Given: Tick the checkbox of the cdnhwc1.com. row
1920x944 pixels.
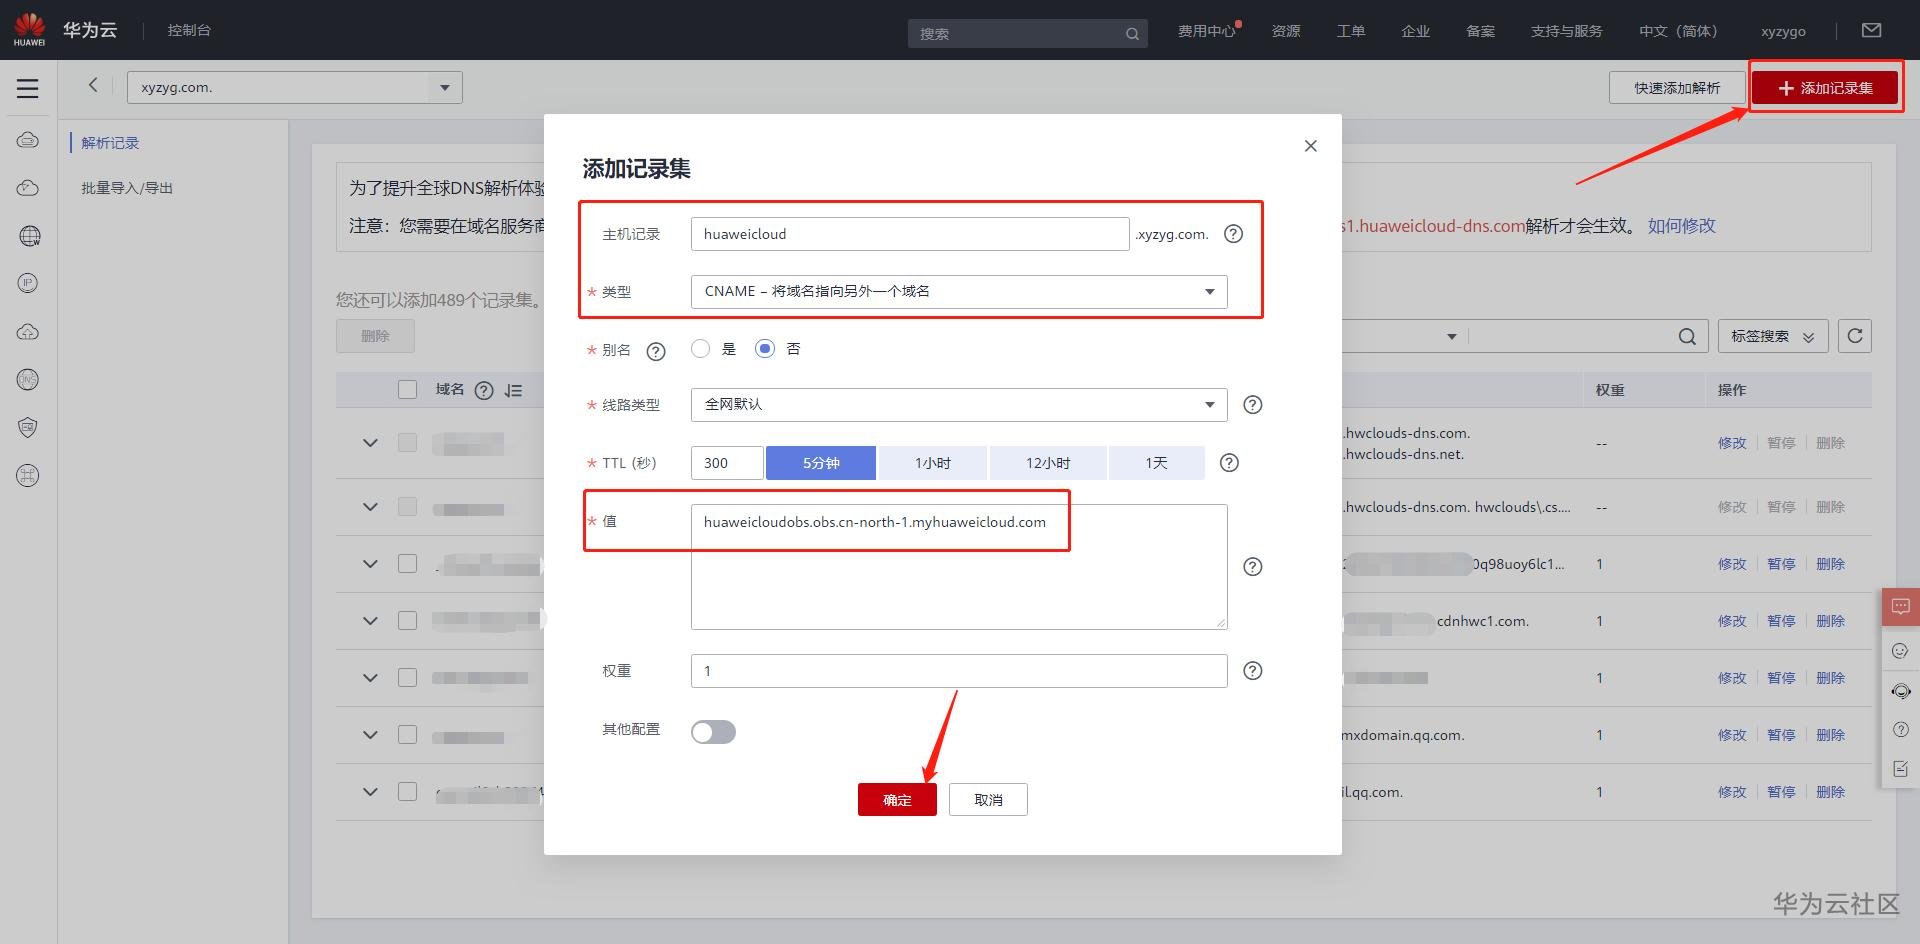Looking at the screenshot, I should tap(407, 621).
